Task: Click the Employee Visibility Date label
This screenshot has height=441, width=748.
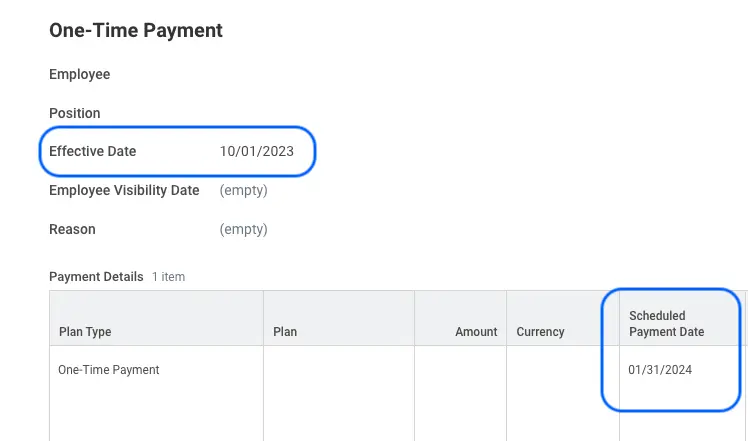Action: click(124, 190)
